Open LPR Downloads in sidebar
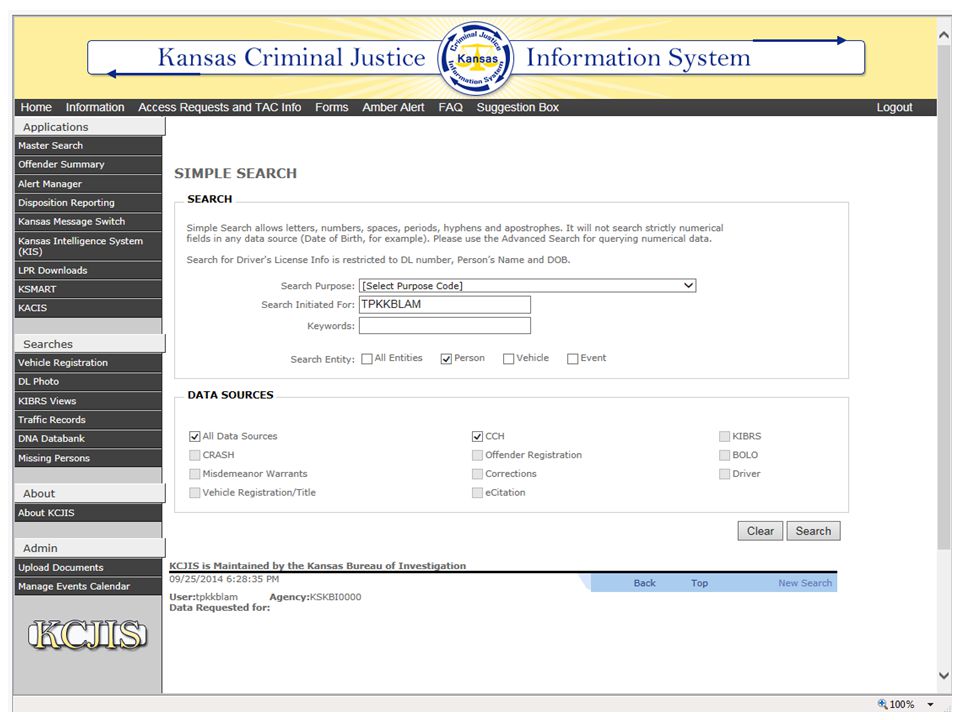This screenshot has height=720, width=960. (88, 271)
